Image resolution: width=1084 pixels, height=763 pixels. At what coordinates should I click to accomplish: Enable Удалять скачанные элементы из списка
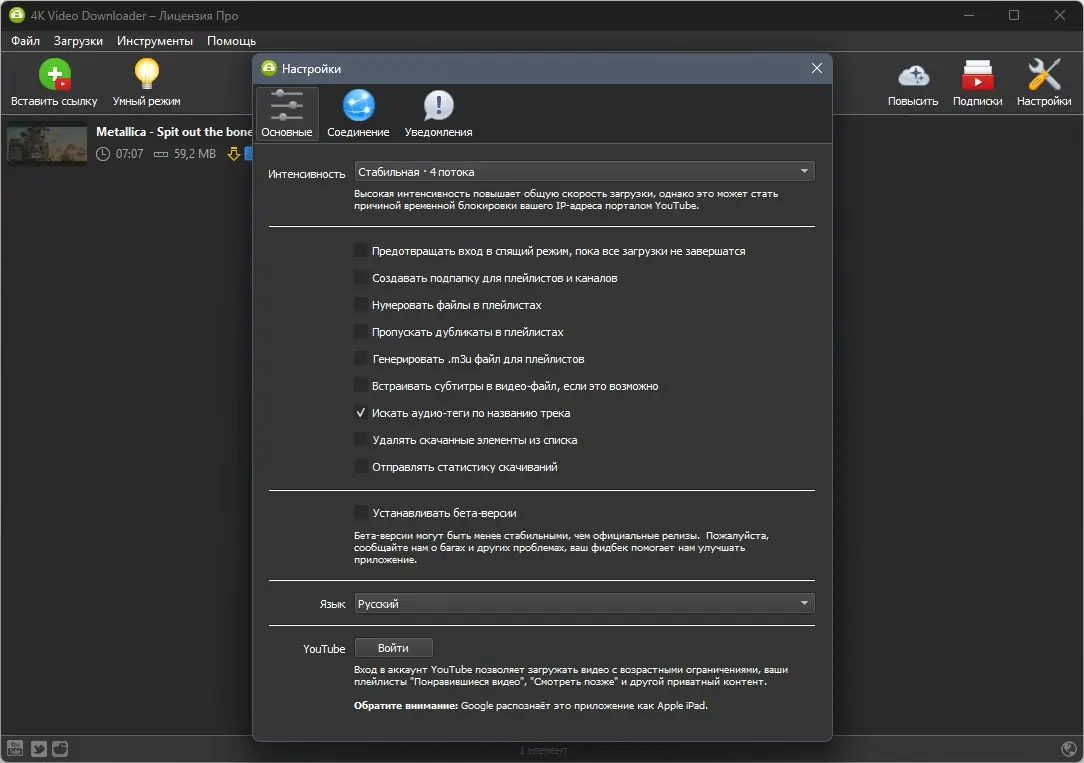[361, 440]
